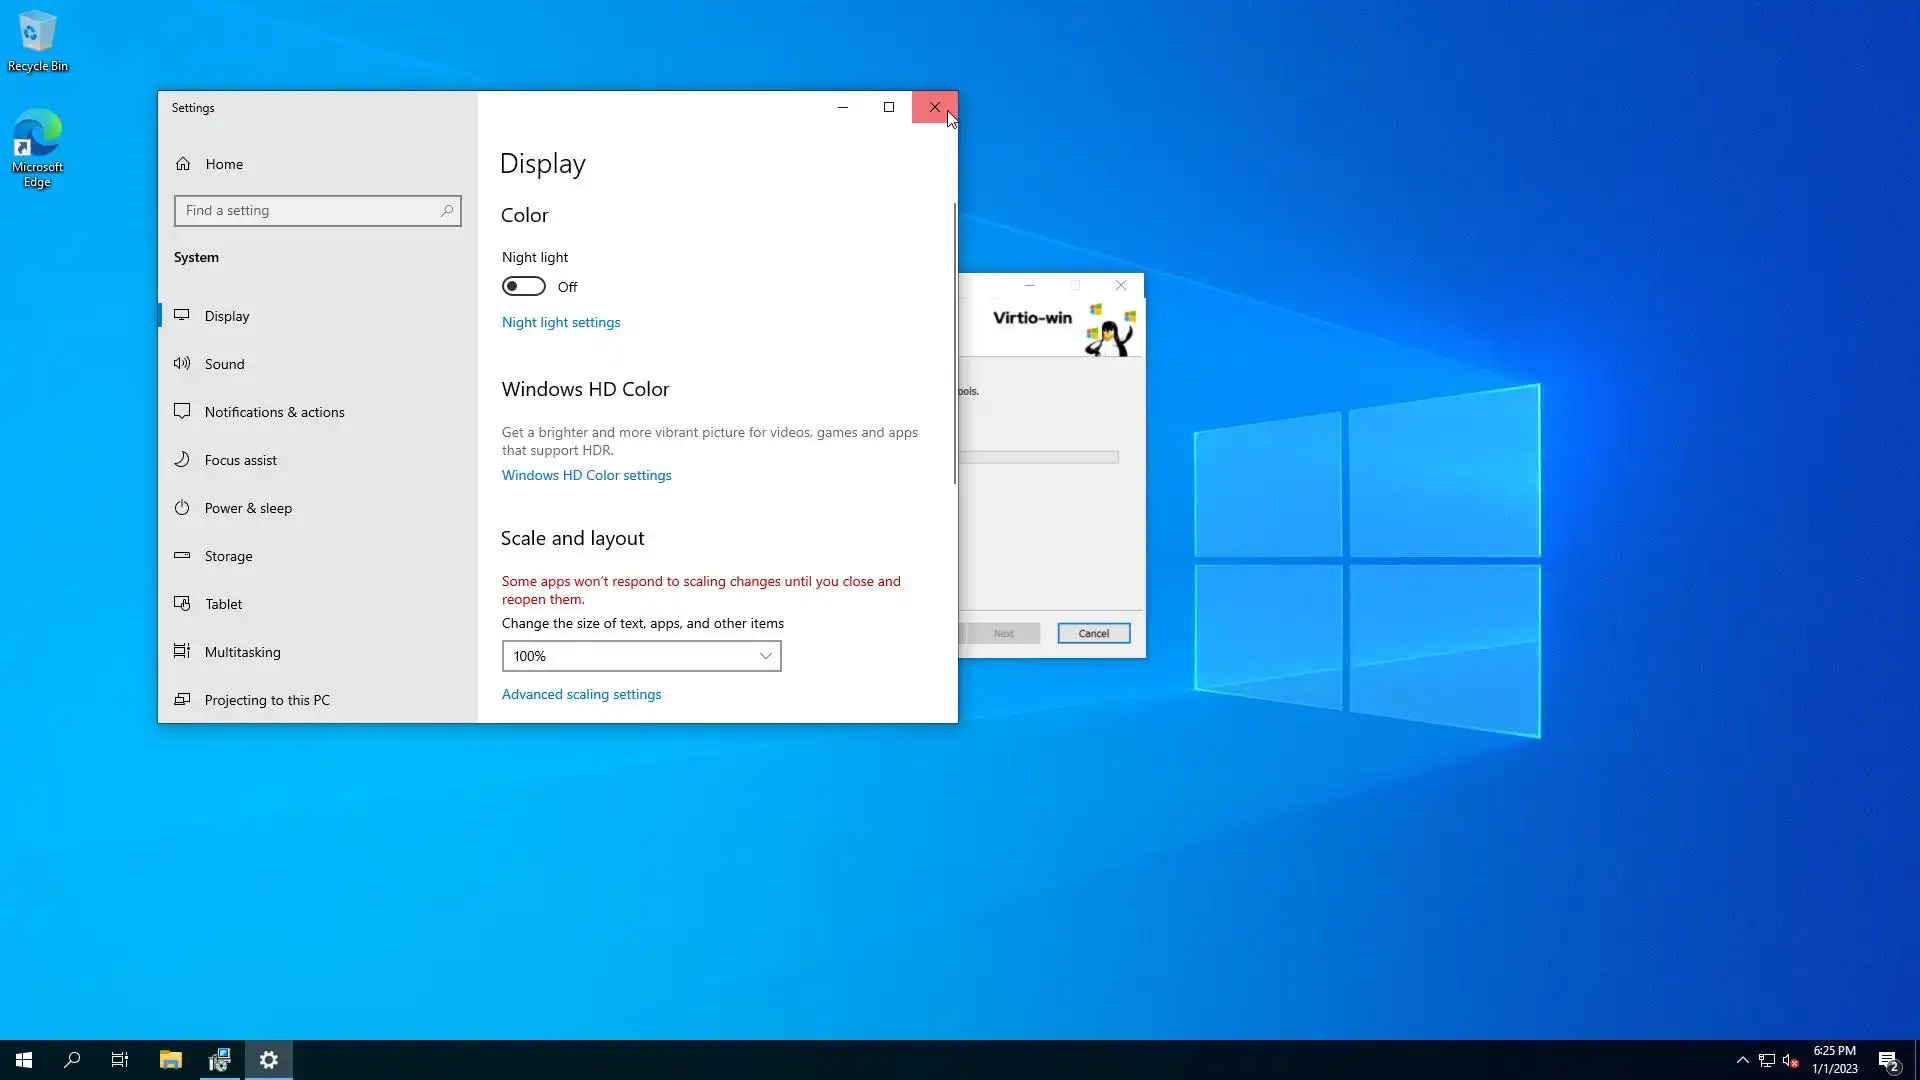1920x1080 pixels.
Task: Show hidden system tray icons chevron
Action: tap(1742, 1060)
